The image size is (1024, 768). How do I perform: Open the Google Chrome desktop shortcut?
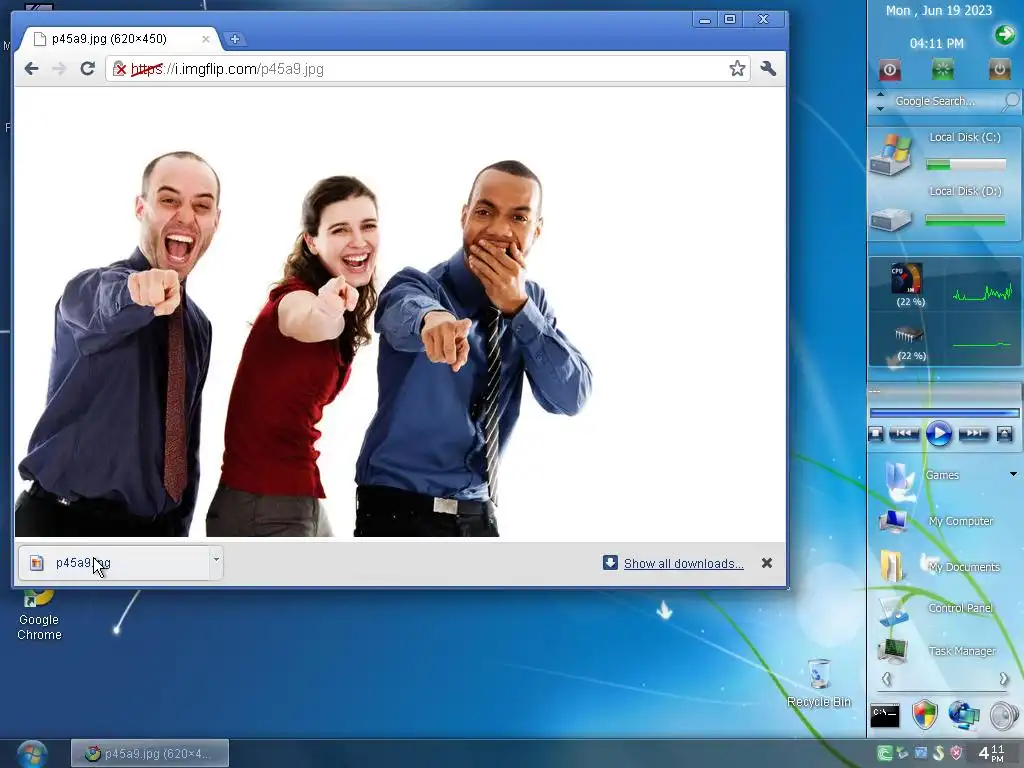[39, 614]
